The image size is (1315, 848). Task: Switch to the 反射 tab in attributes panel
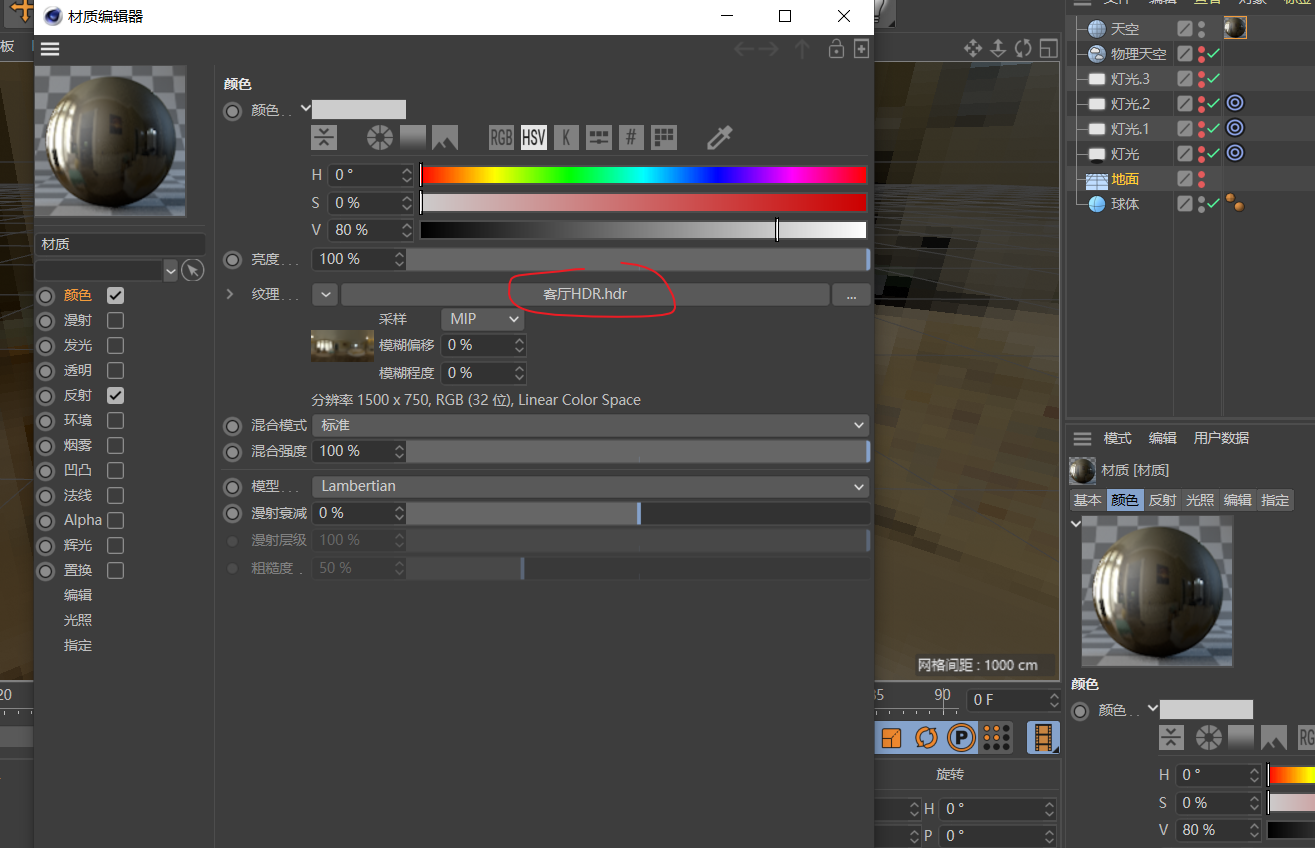pos(1162,500)
